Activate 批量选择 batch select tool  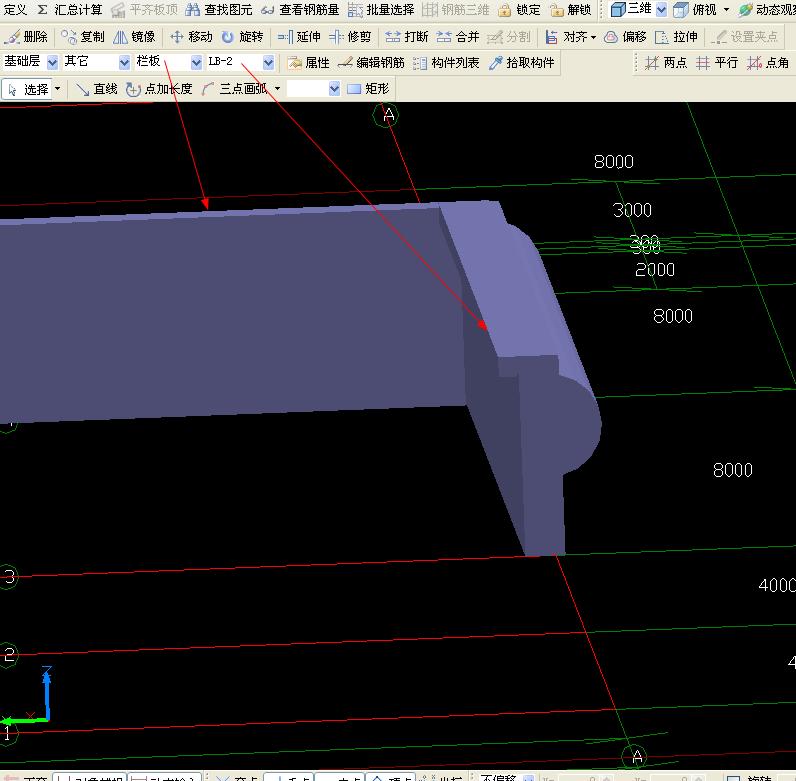point(381,10)
